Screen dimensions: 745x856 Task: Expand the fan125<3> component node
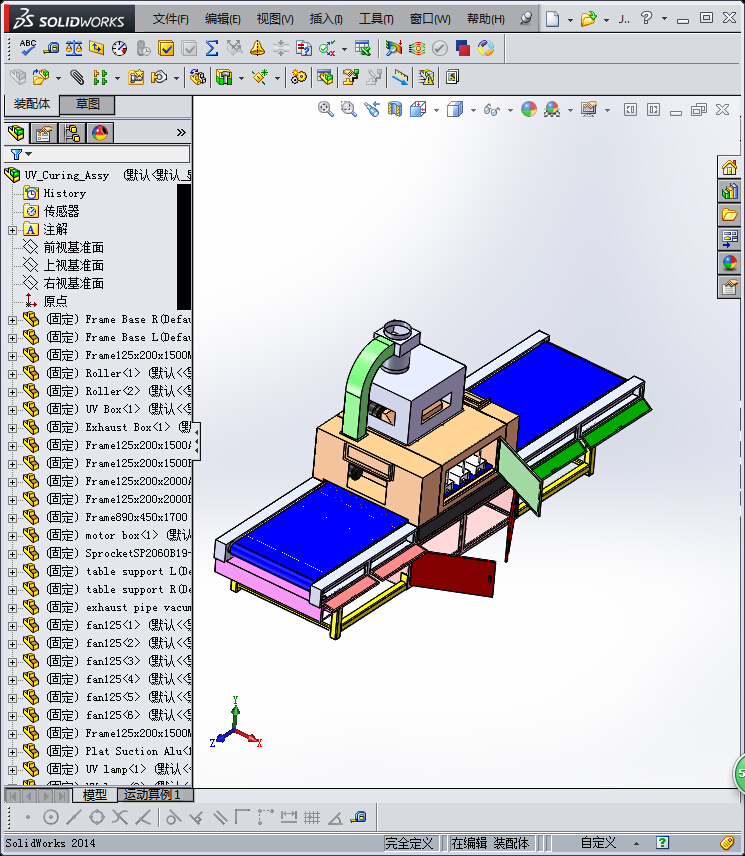(x=12, y=662)
